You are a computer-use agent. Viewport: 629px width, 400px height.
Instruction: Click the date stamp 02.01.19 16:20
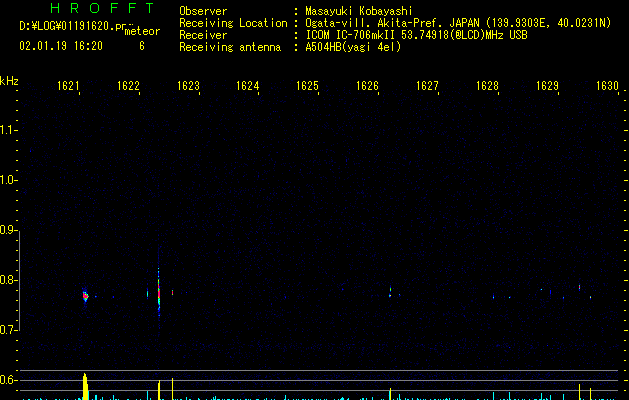[x=61, y=46]
